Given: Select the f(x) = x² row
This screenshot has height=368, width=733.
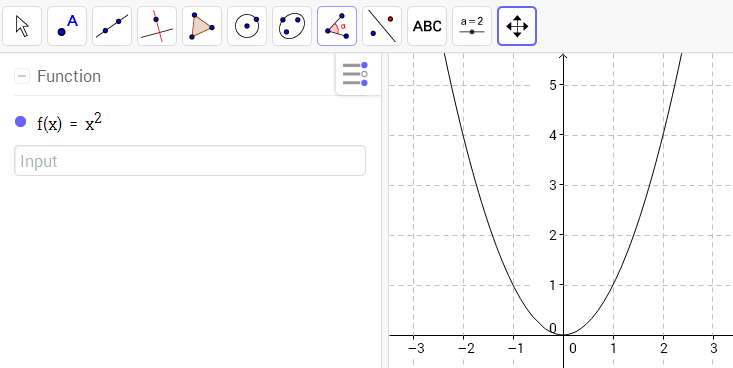Looking at the screenshot, I should pyautogui.click(x=191, y=123).
